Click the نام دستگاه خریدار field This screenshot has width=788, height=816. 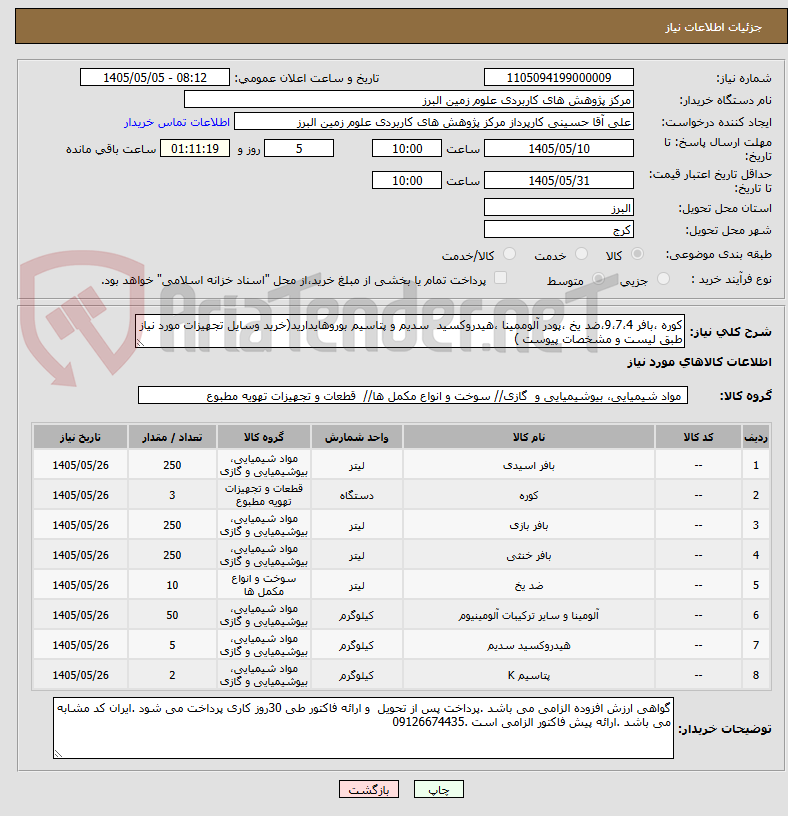click(x=409, y=100)
